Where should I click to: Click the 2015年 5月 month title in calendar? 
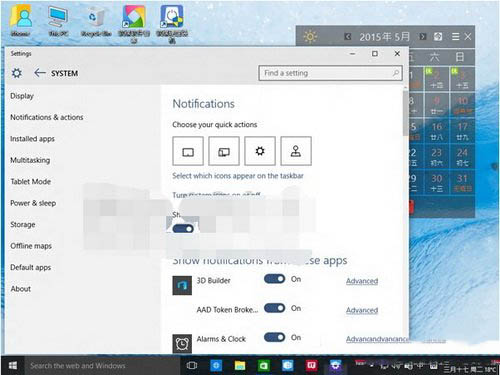pos(385,36)
